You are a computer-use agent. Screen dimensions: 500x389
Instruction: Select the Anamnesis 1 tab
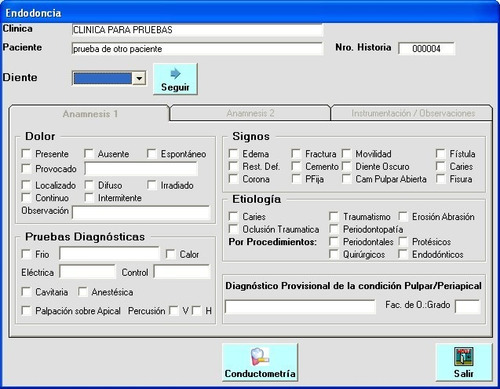click(90, 114)
